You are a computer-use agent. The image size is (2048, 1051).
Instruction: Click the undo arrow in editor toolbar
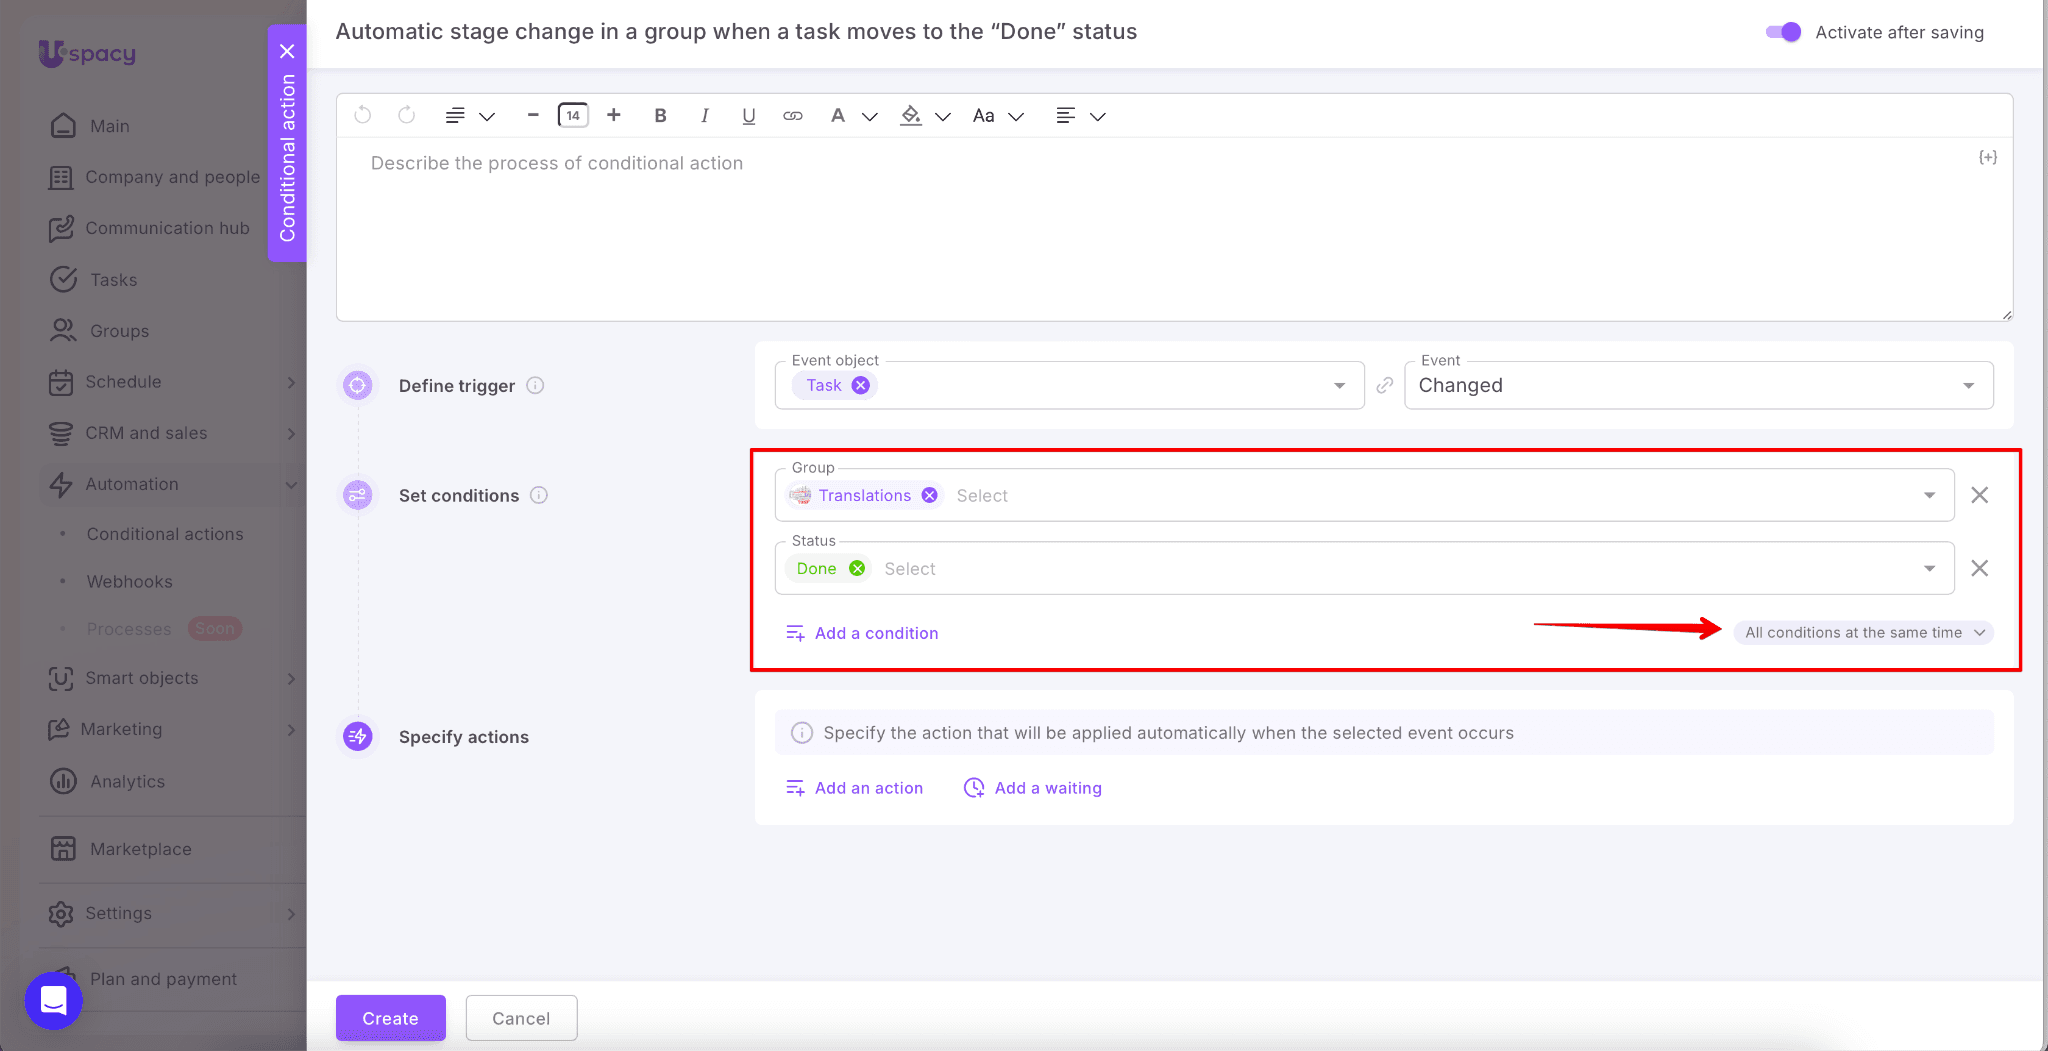(363, 116)
